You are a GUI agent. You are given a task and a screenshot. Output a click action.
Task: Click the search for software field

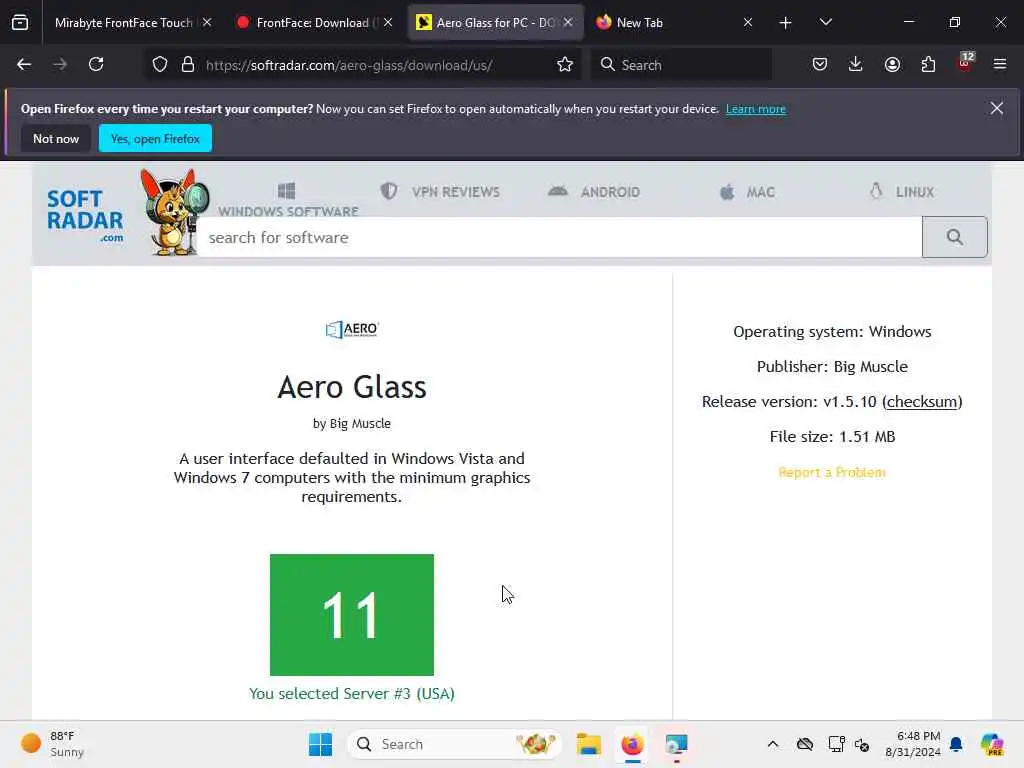560,237
